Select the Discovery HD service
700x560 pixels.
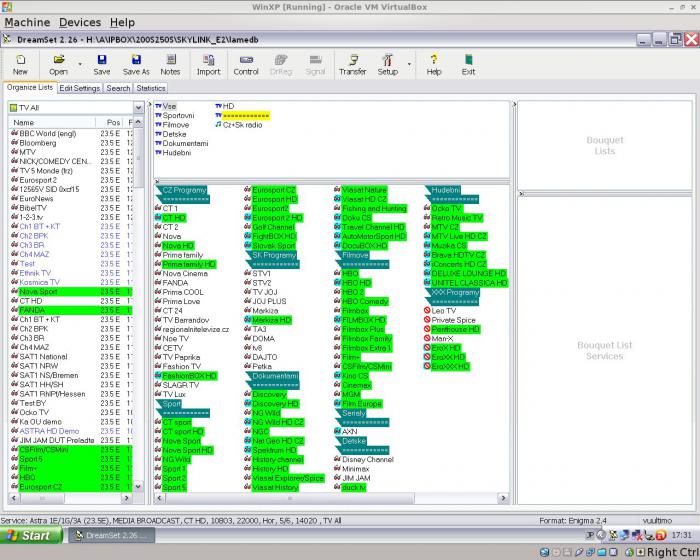271,404
